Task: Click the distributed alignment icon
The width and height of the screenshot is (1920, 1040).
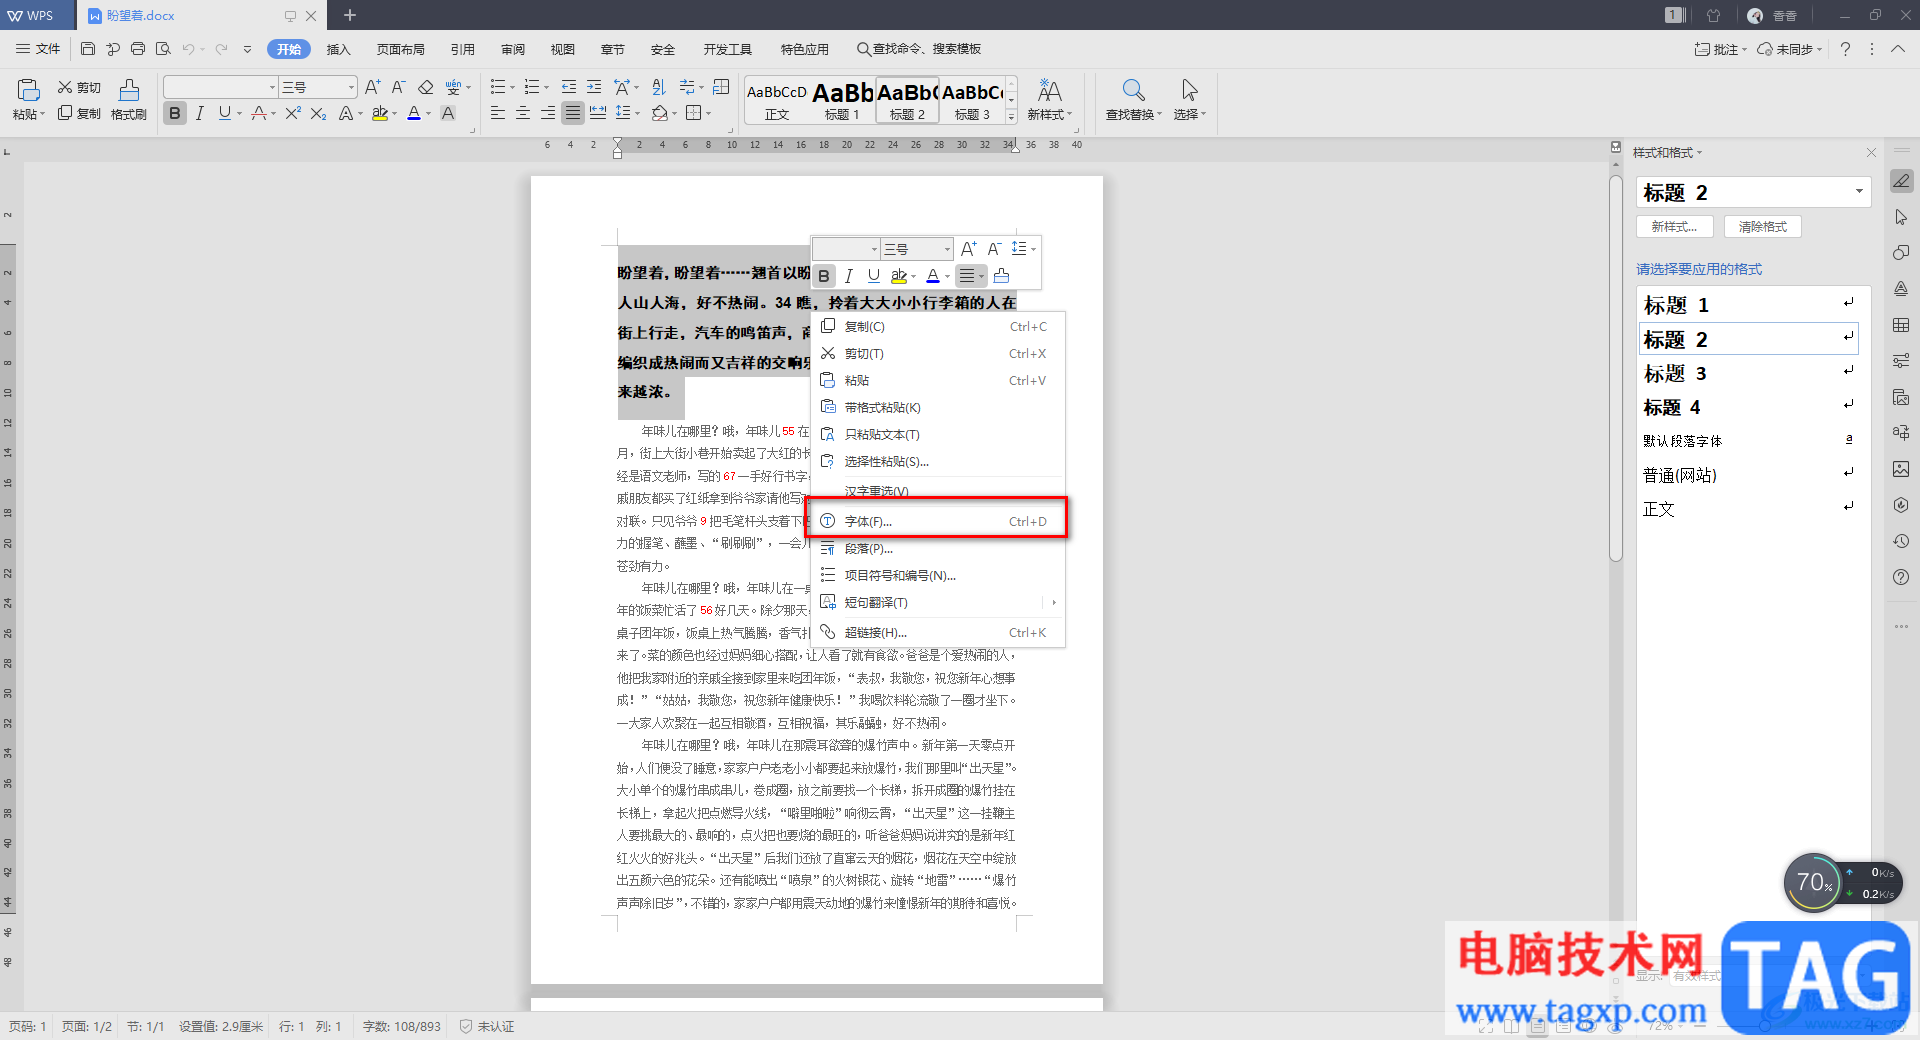Action: click(x=598, y=113)
